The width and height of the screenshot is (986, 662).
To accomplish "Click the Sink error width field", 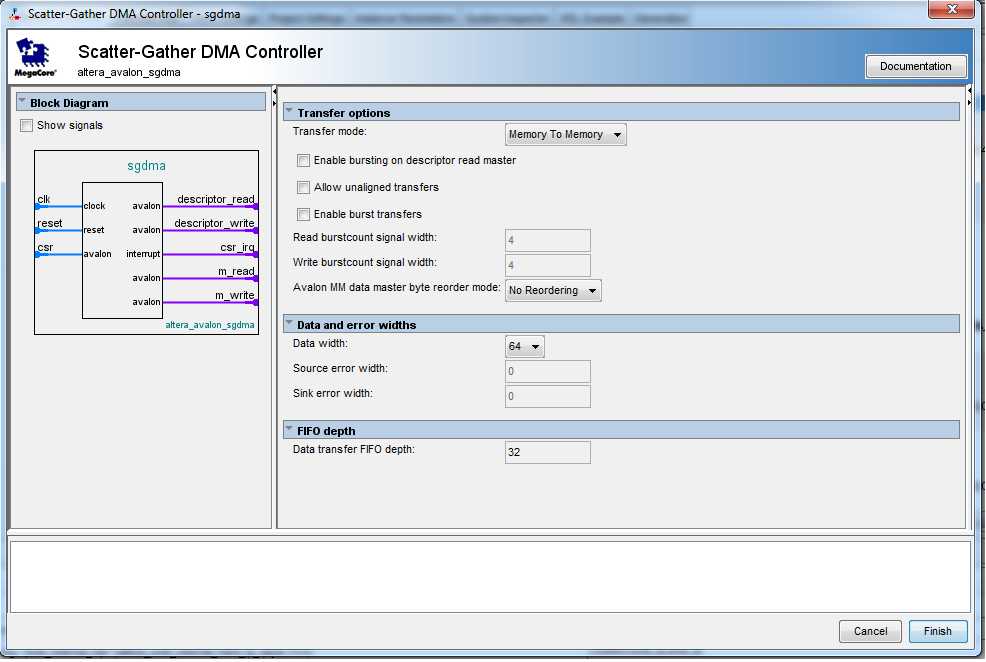I will click(547, 396).
